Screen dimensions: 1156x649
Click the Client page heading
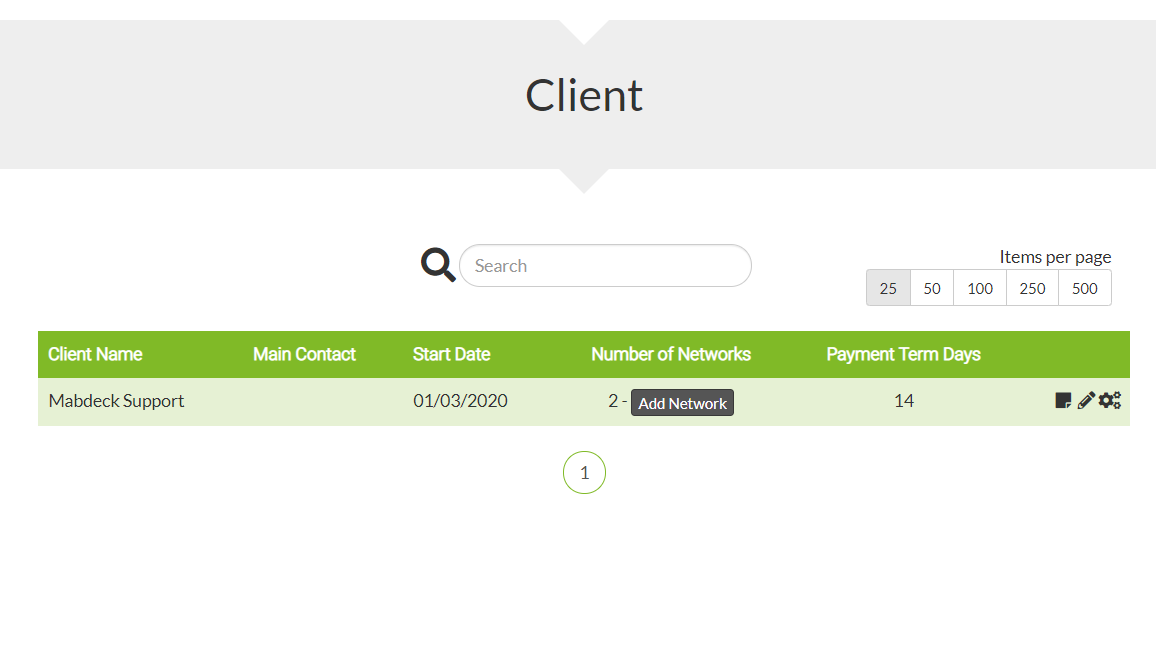[584, 95]
